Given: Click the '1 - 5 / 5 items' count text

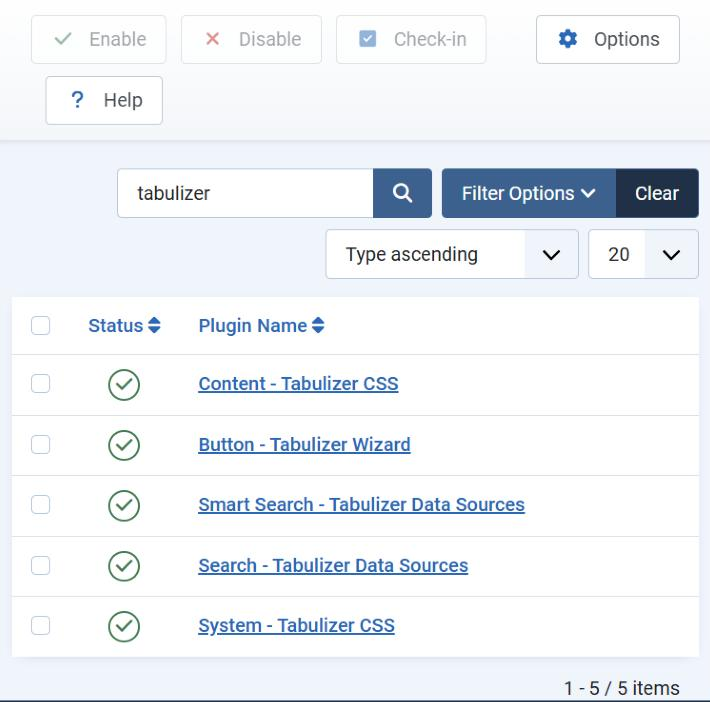Looking at the screenshot, I should click(x=622, y=688).
